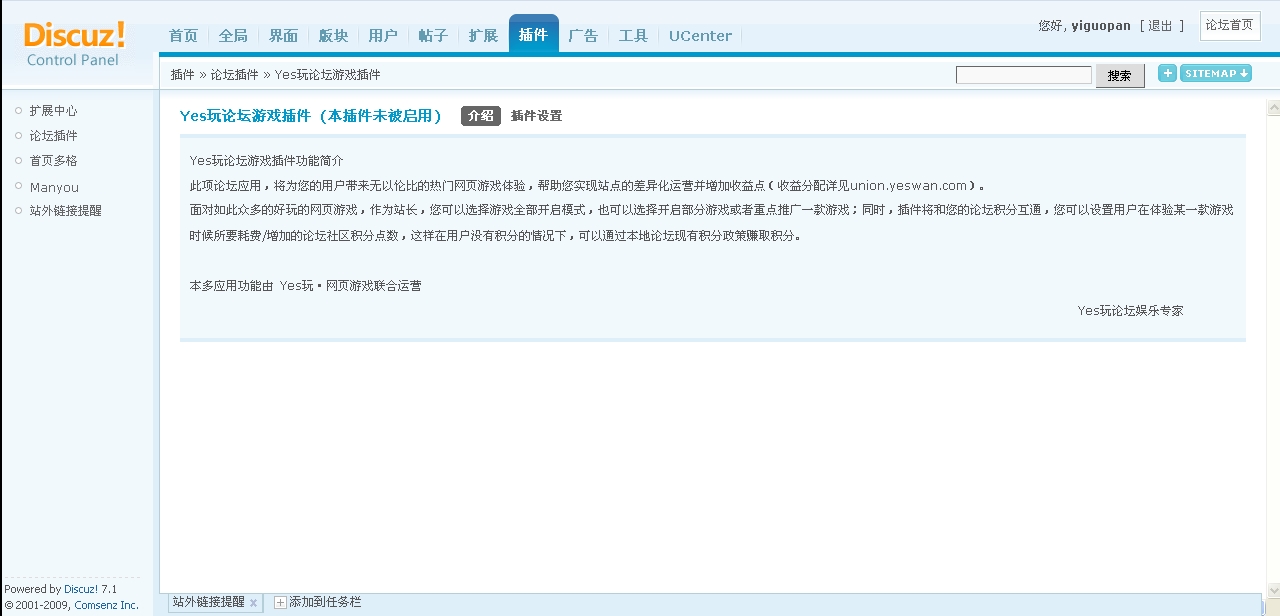Click the title Yes玩论坛游戏插件（本插件未被启用）

pos(311,116)
